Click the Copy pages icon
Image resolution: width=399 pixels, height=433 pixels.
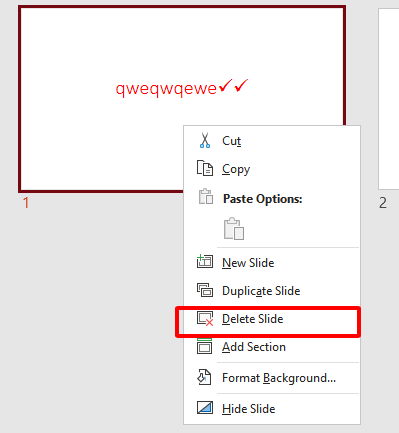[205, 168]
